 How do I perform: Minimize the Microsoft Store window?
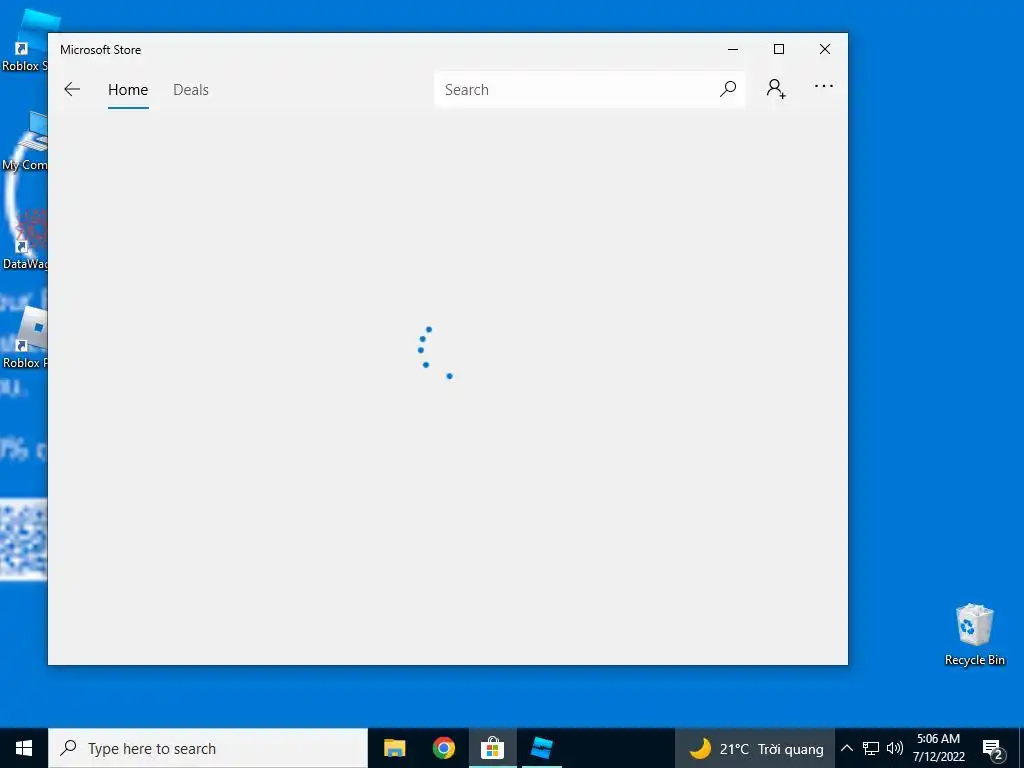pos(733,50)
